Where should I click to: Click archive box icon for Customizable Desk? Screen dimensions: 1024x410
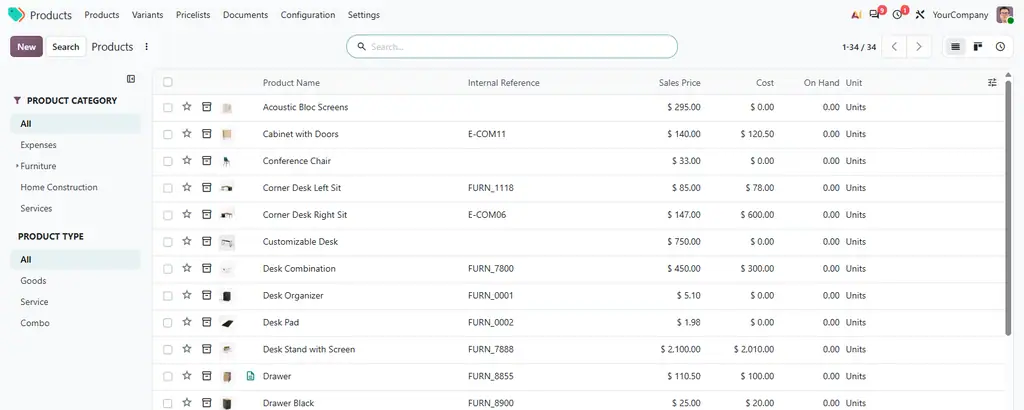coord(206,241)
